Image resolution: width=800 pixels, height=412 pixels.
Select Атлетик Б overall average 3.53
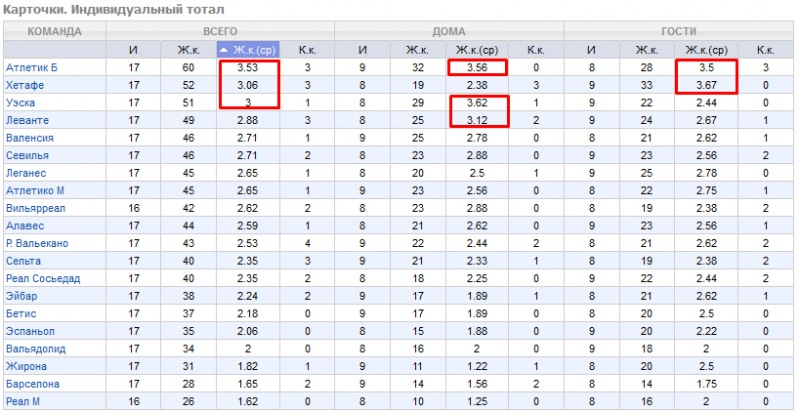[x=248, y=68]
